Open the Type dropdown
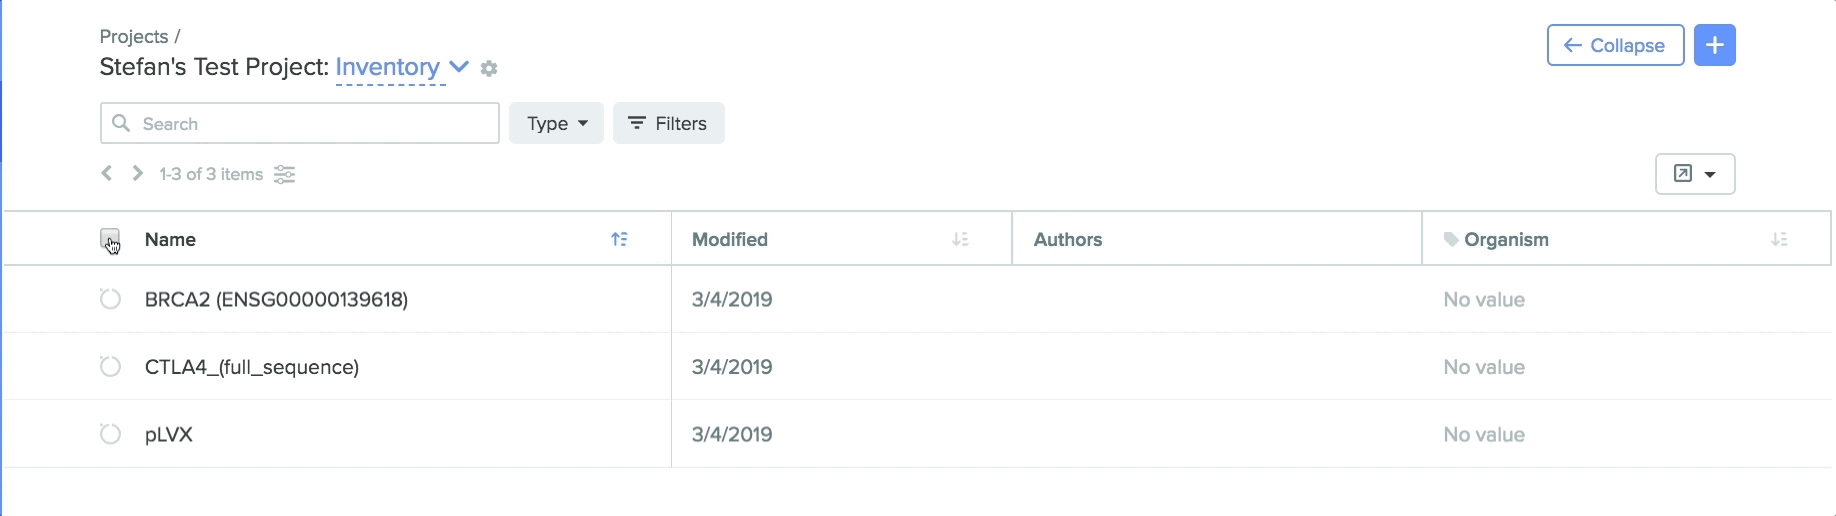Viewport: 1836px width, 516px height. [556, 123]
